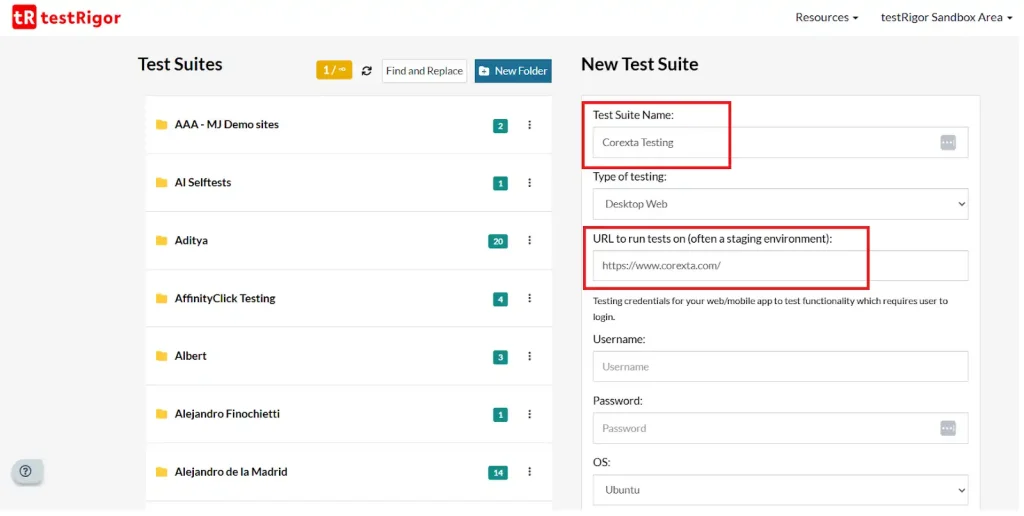Click the testRigor logo
This screenshot has width=1024, height=516.
67,17
